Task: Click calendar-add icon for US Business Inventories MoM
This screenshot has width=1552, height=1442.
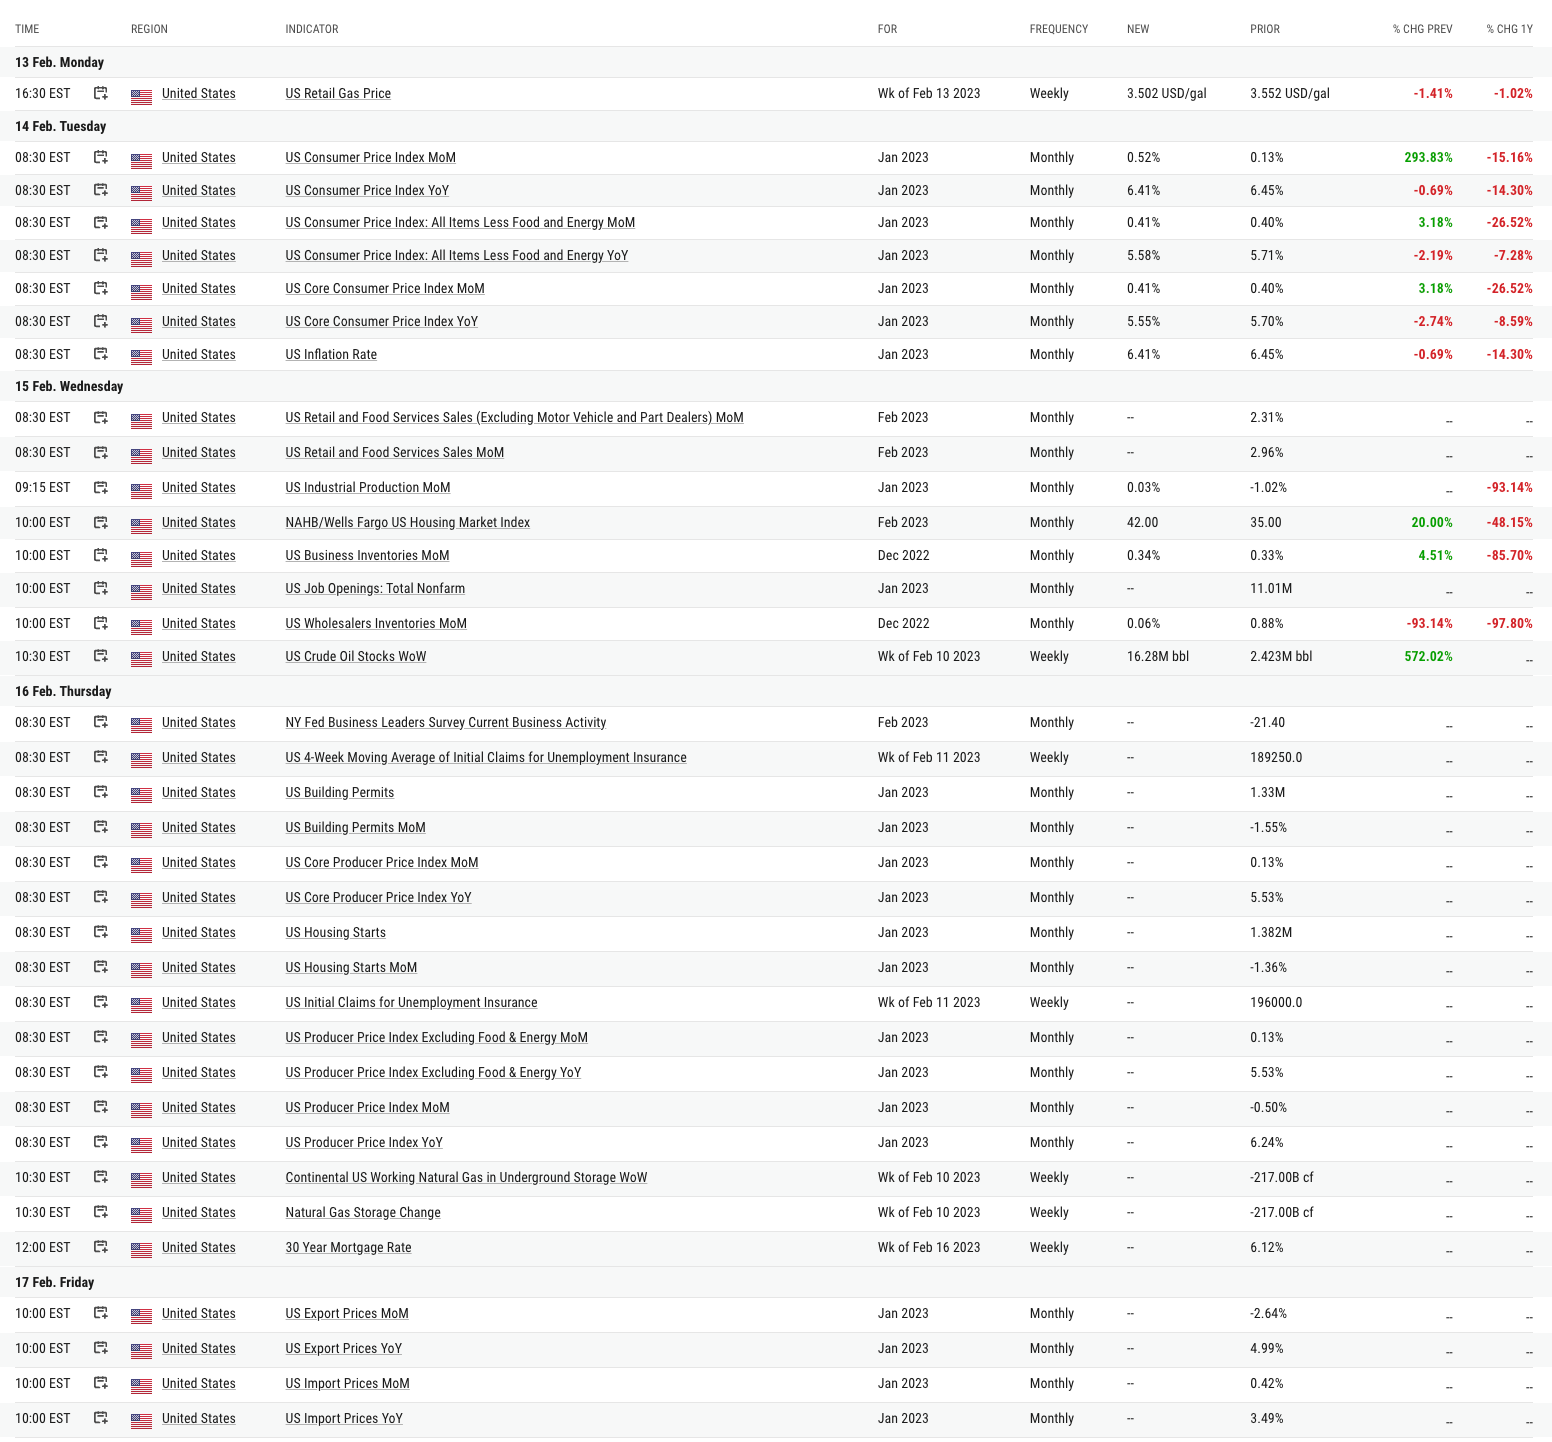Action: (x=101, y=555)
